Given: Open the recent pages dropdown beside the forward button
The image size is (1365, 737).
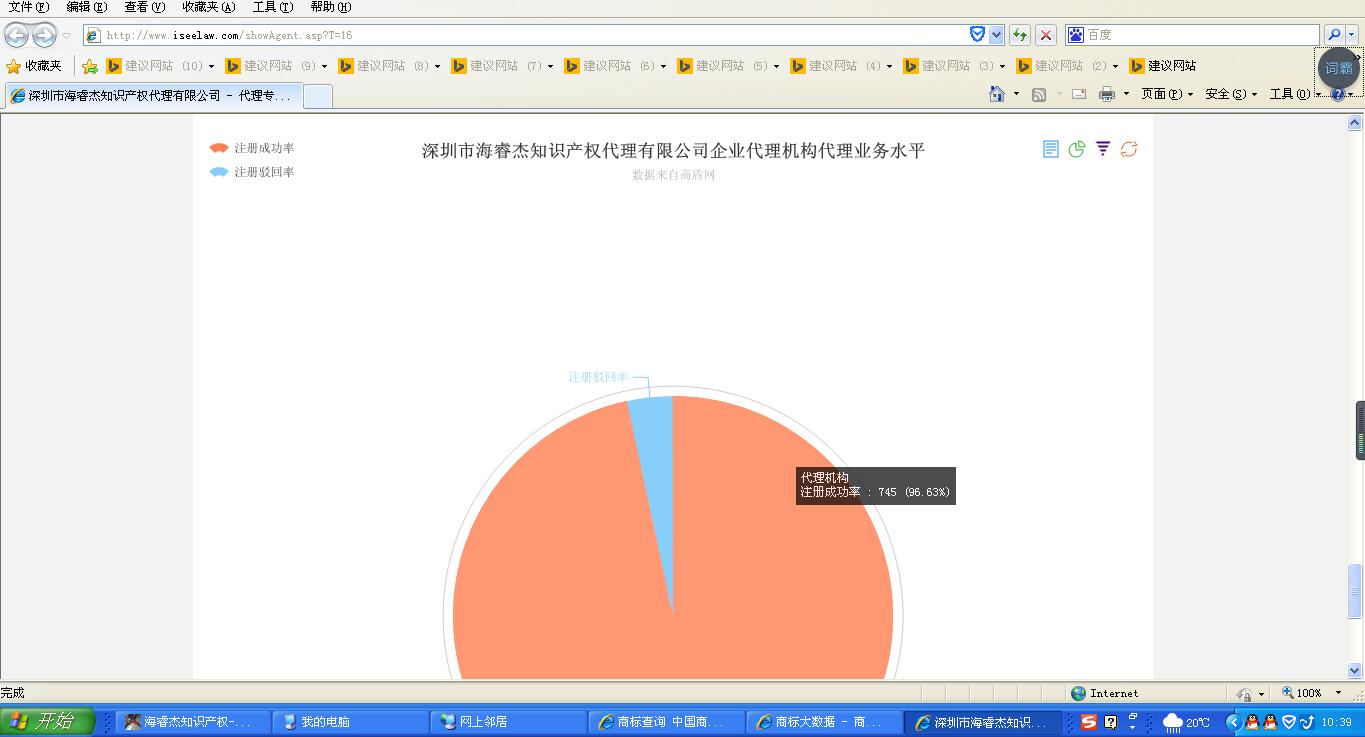Looking at the screenshot, I should tap(67, 36).
